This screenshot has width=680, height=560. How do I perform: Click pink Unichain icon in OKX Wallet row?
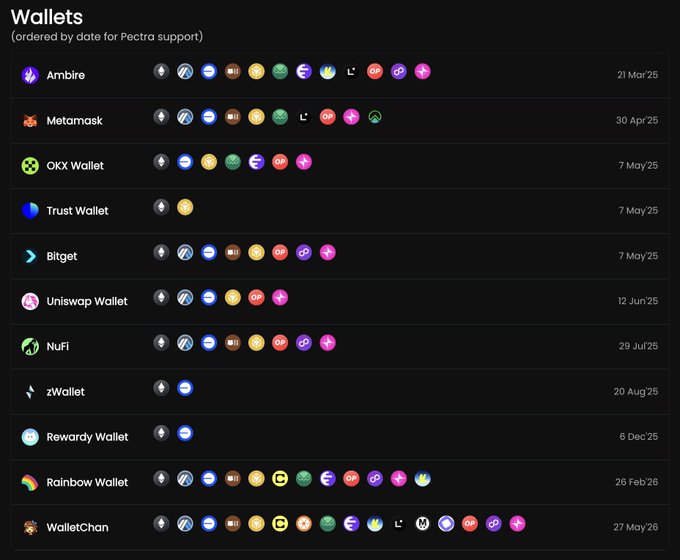tap(304, 162)
